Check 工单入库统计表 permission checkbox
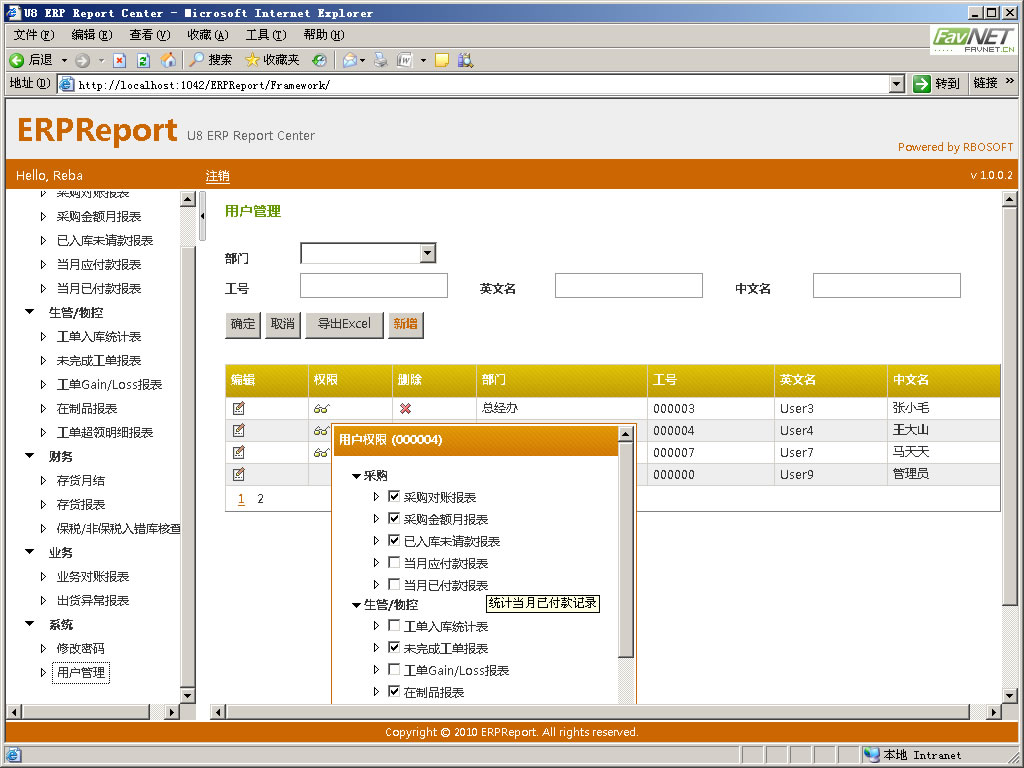Image resolution: width=1024 pixels, height=768 pixels. coord(394,626)
